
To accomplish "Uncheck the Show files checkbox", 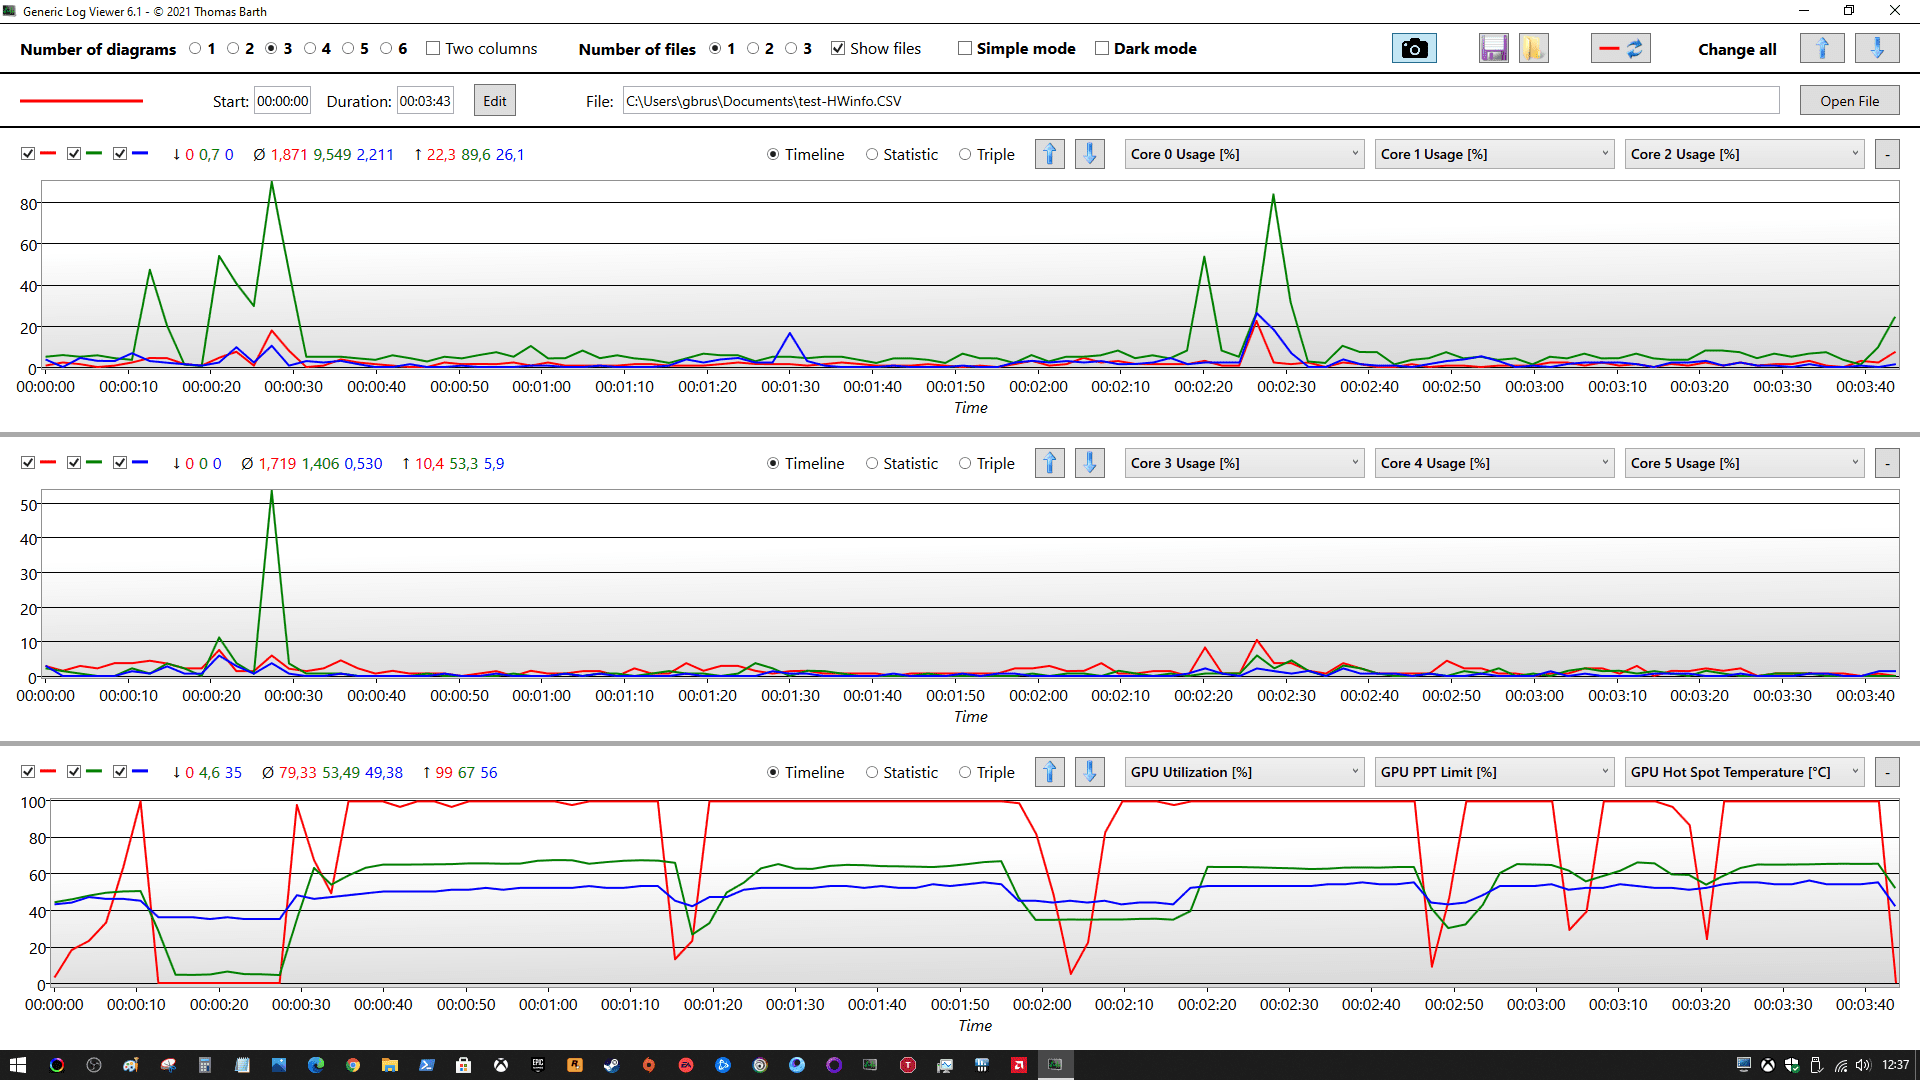I will (838, 48).
